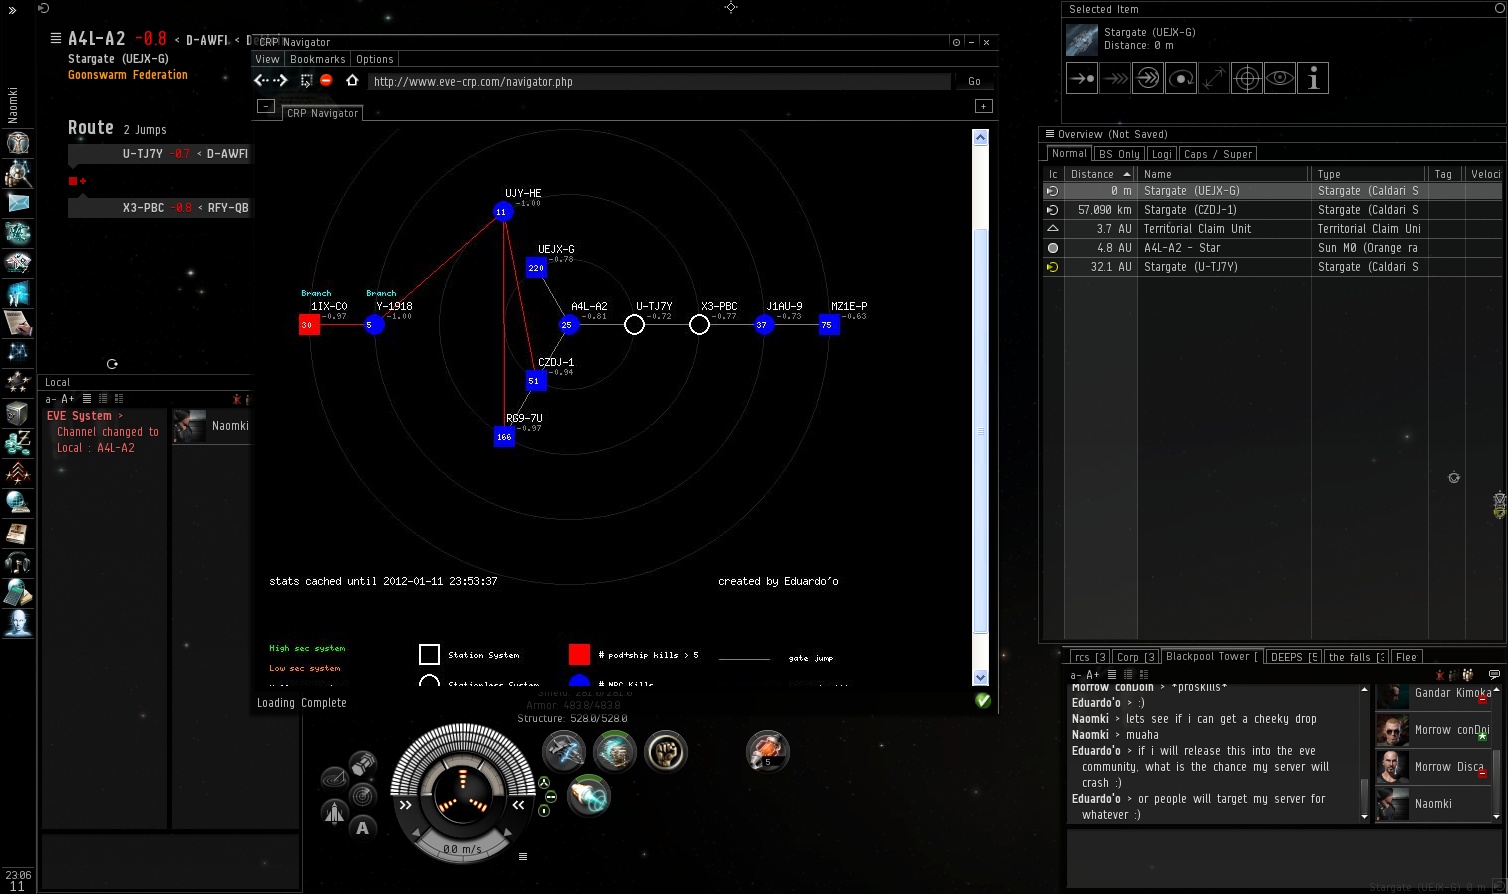Select Stargate (U-TJ7Y) in the overview
Screen dimensions: 1508x894
pyautogui.click(x=1272, y=267)
